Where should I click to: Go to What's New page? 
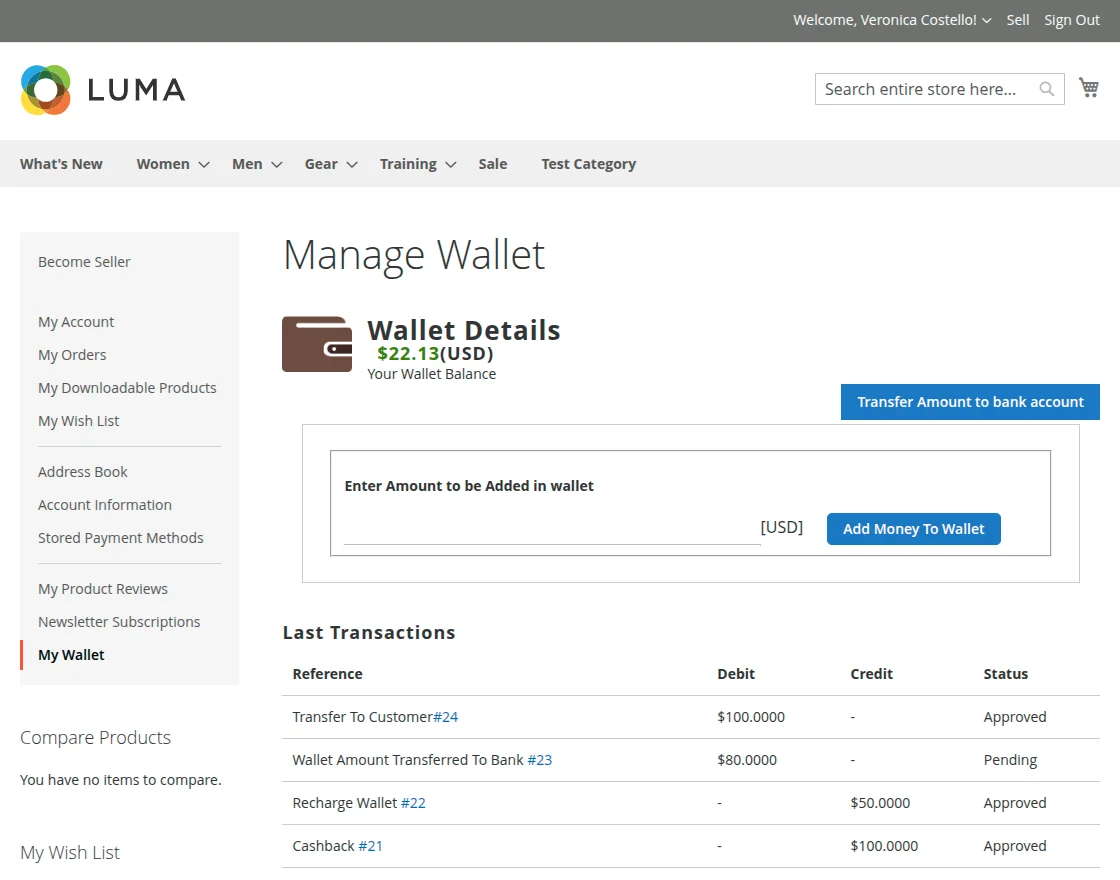[x=61, y=164]
